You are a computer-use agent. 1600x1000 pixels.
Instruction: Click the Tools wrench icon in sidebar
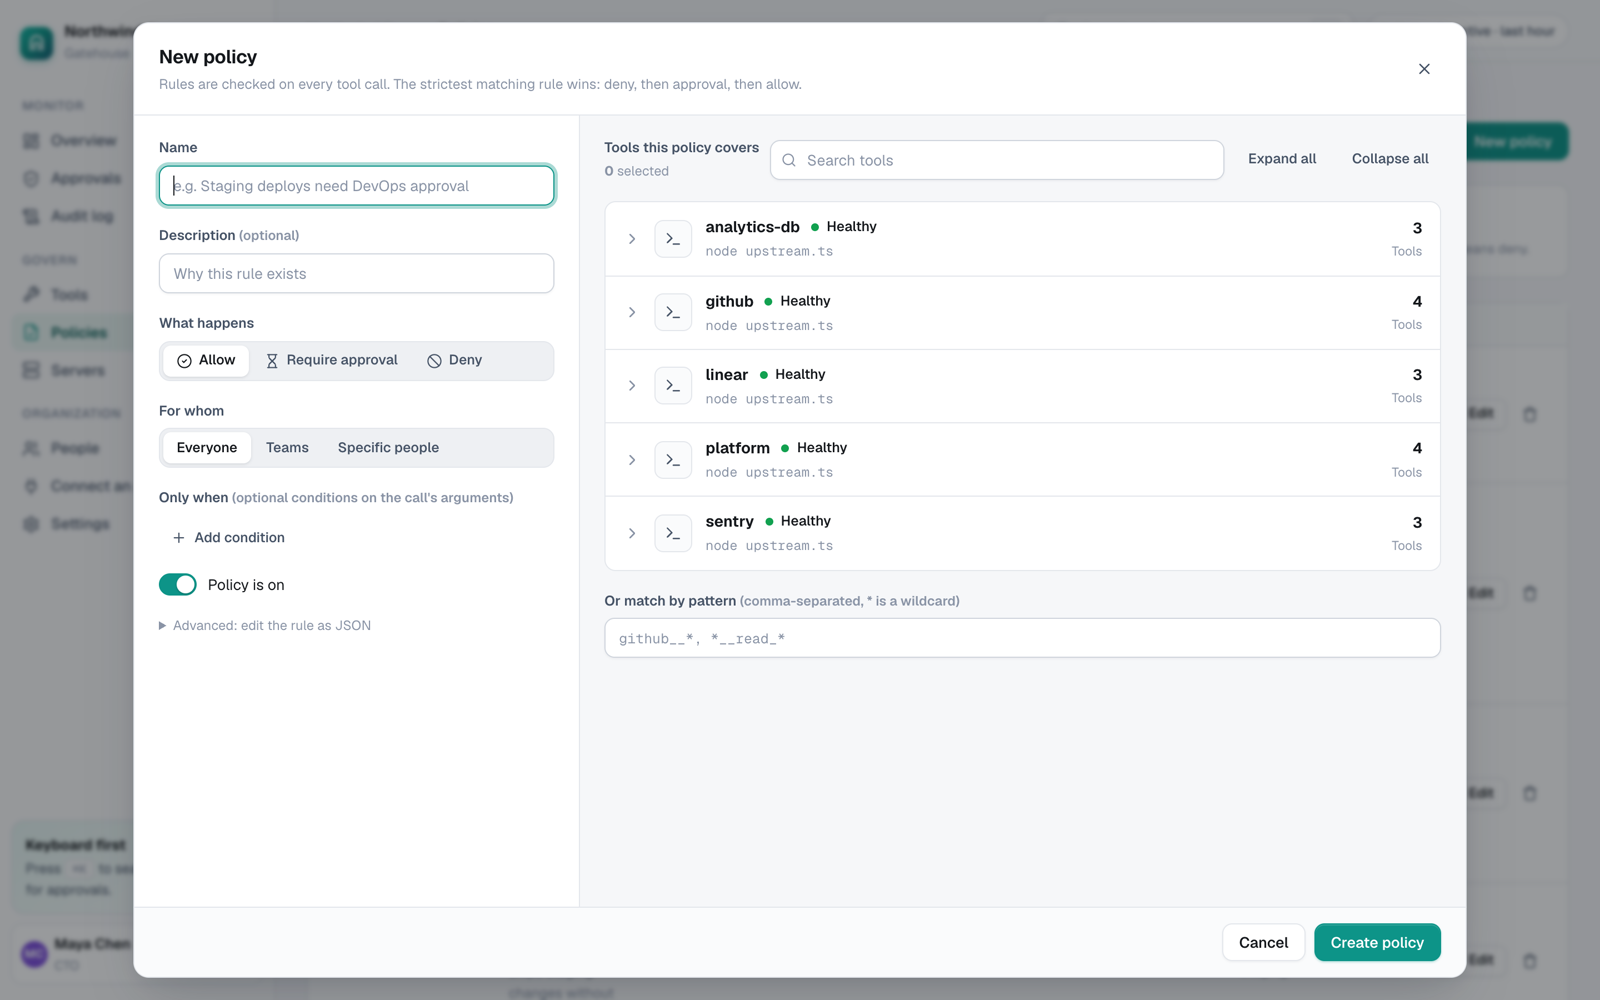click(32, 294)
